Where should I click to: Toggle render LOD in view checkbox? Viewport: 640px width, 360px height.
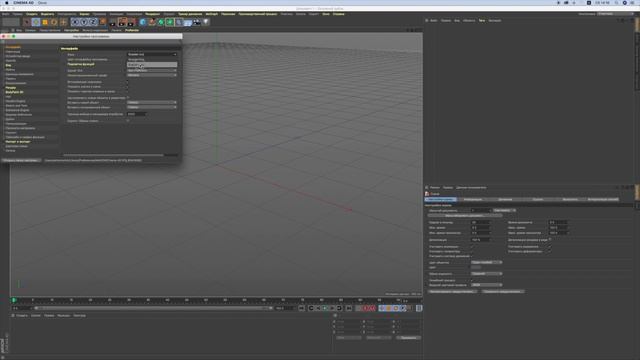[x=550, y=240]
